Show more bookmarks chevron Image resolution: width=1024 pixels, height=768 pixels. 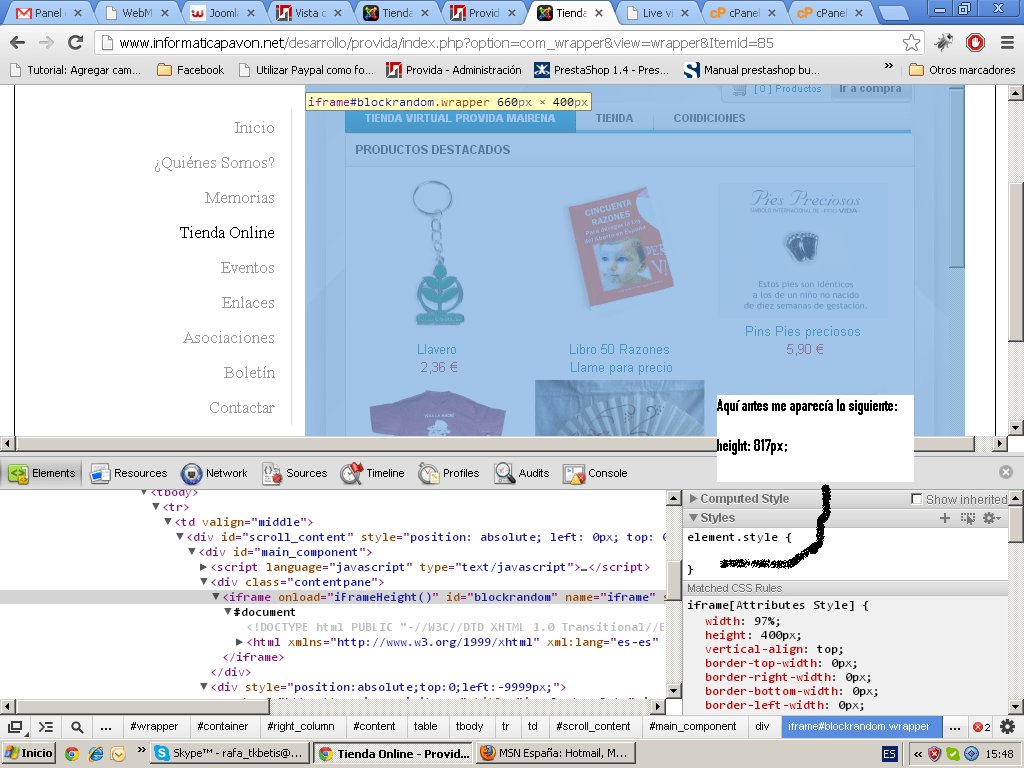pyautogui.click(x=888, y=66)
